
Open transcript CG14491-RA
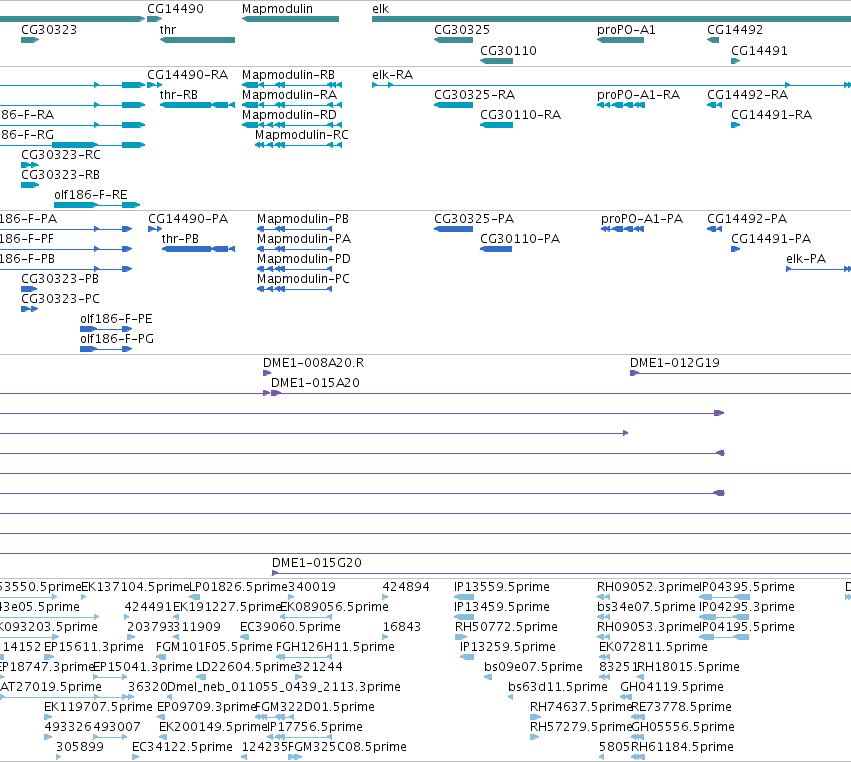pos(771,115)
